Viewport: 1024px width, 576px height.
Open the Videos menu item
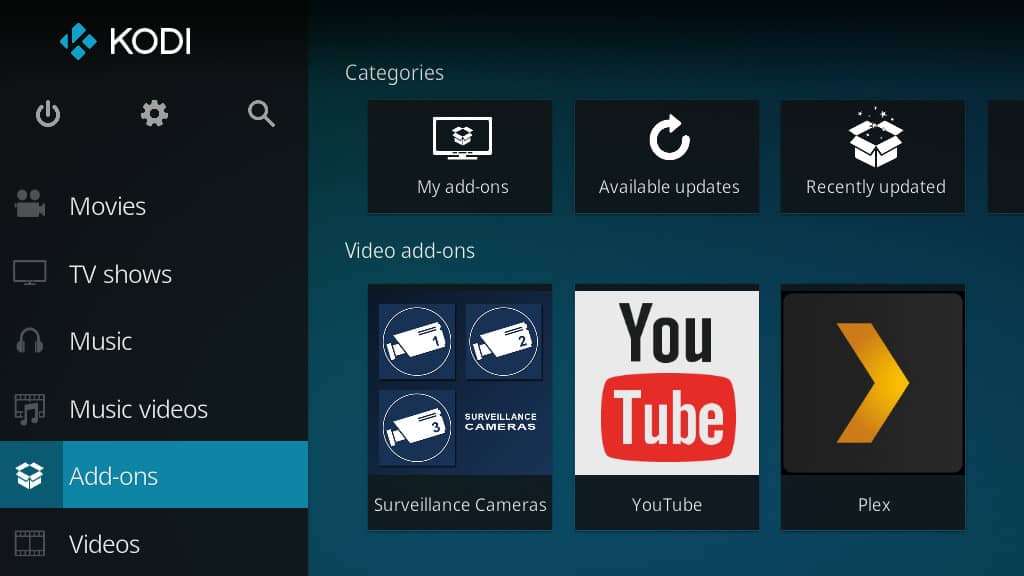point(154,543)
